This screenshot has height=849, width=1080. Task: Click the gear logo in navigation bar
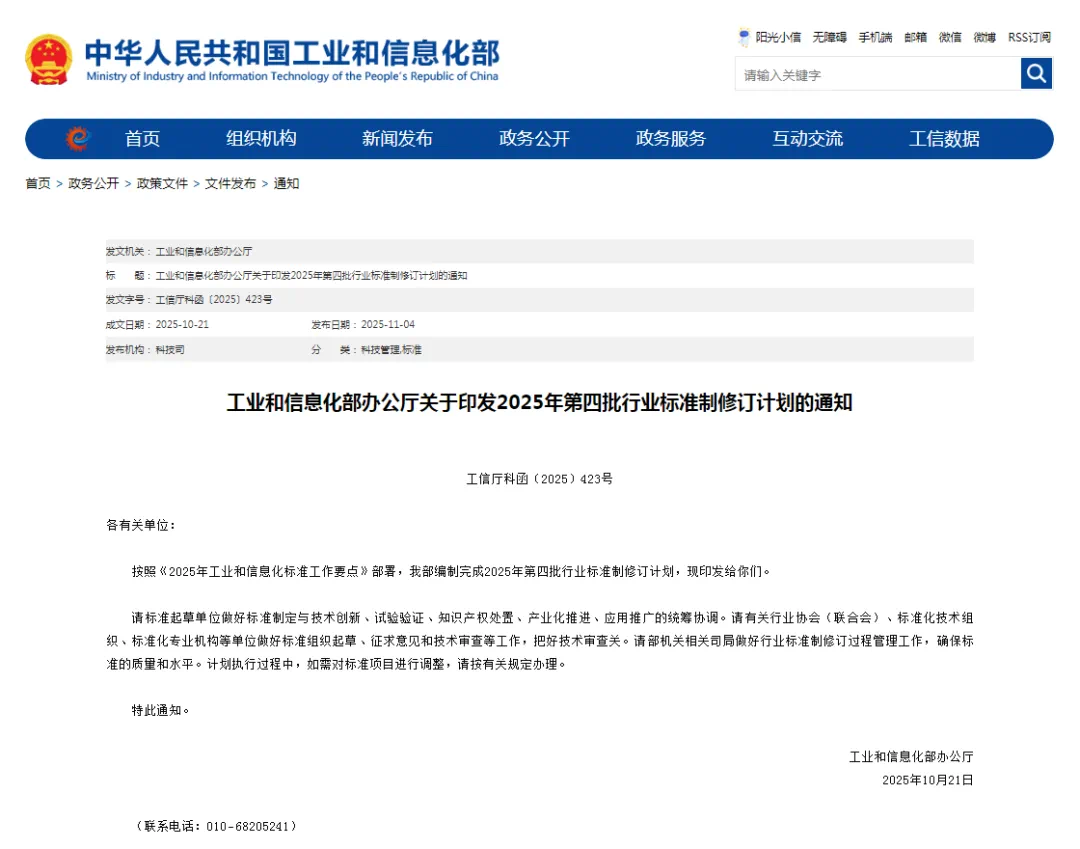pos(77,139)
